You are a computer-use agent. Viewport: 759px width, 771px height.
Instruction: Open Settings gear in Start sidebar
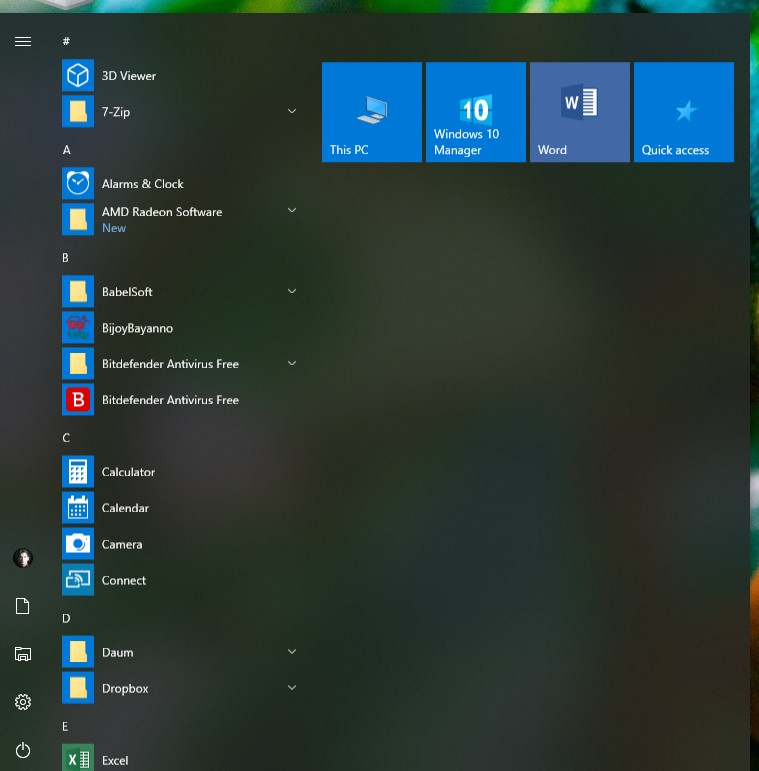coord(23,702)
